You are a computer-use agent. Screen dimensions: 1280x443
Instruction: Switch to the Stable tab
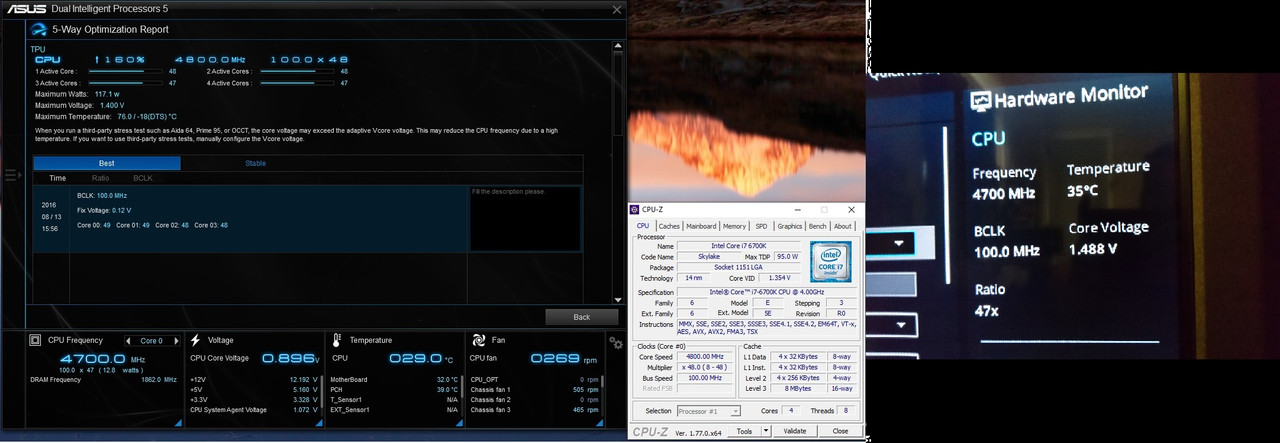point(256,163)
